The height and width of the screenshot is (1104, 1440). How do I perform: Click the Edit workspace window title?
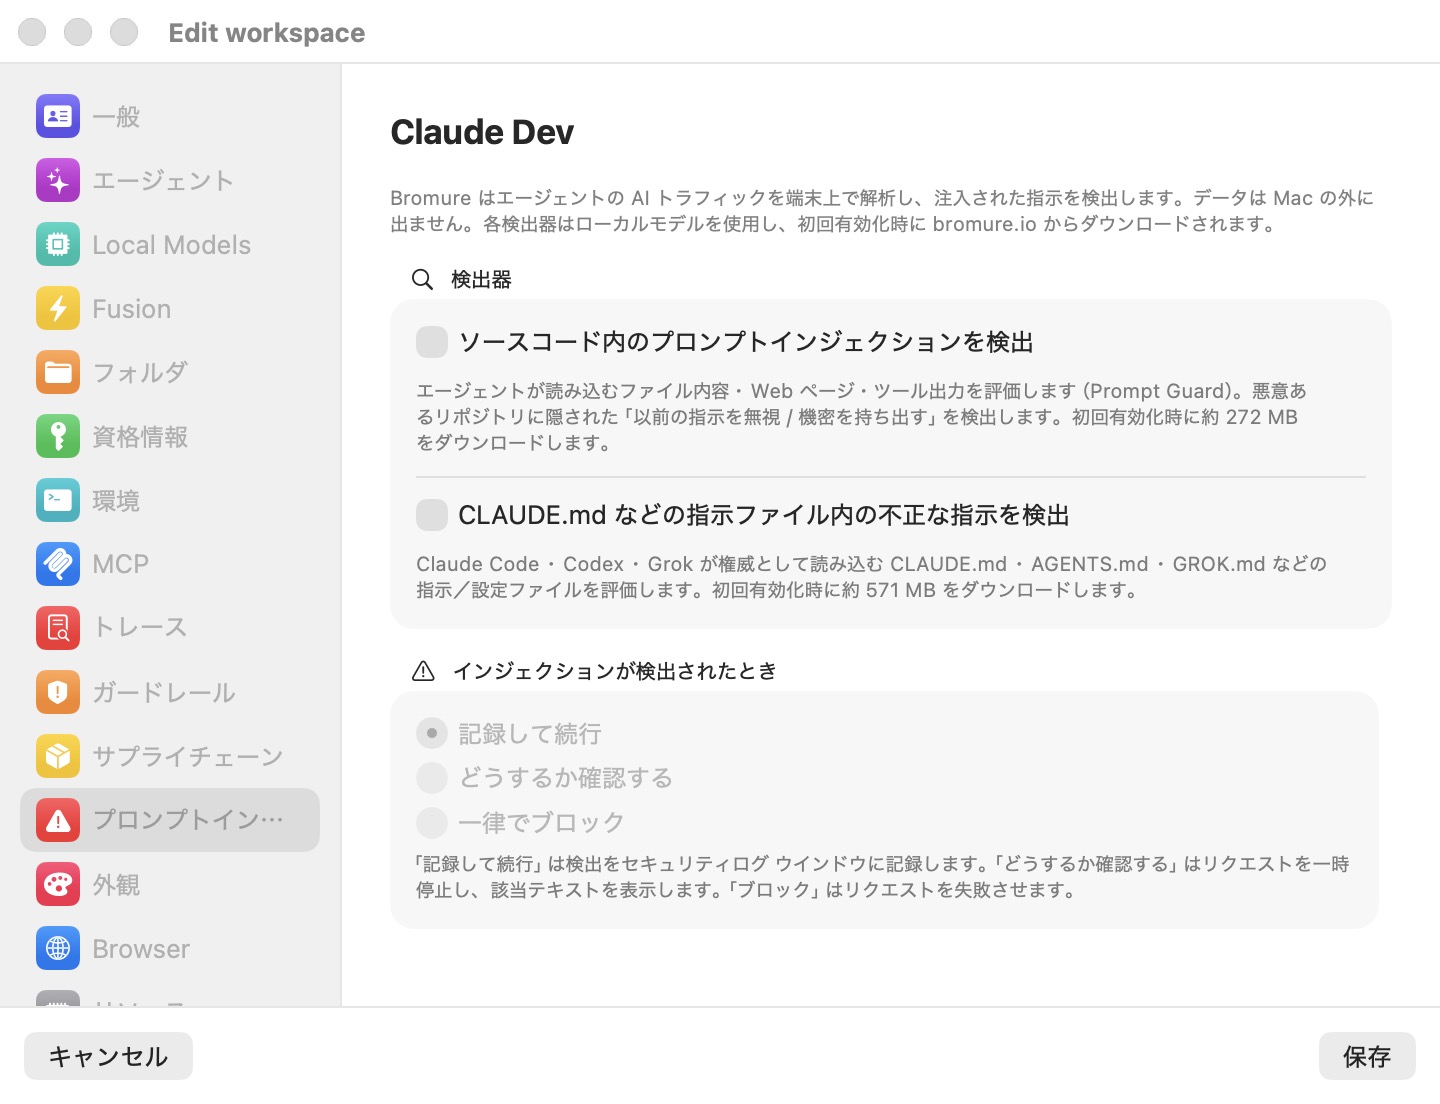coord(267,33)
